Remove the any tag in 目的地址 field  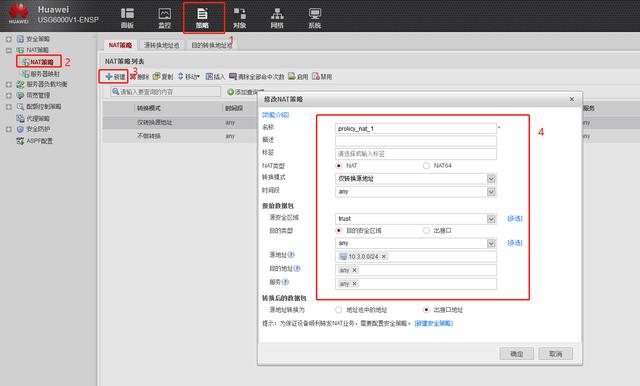[x=354, y=270]
